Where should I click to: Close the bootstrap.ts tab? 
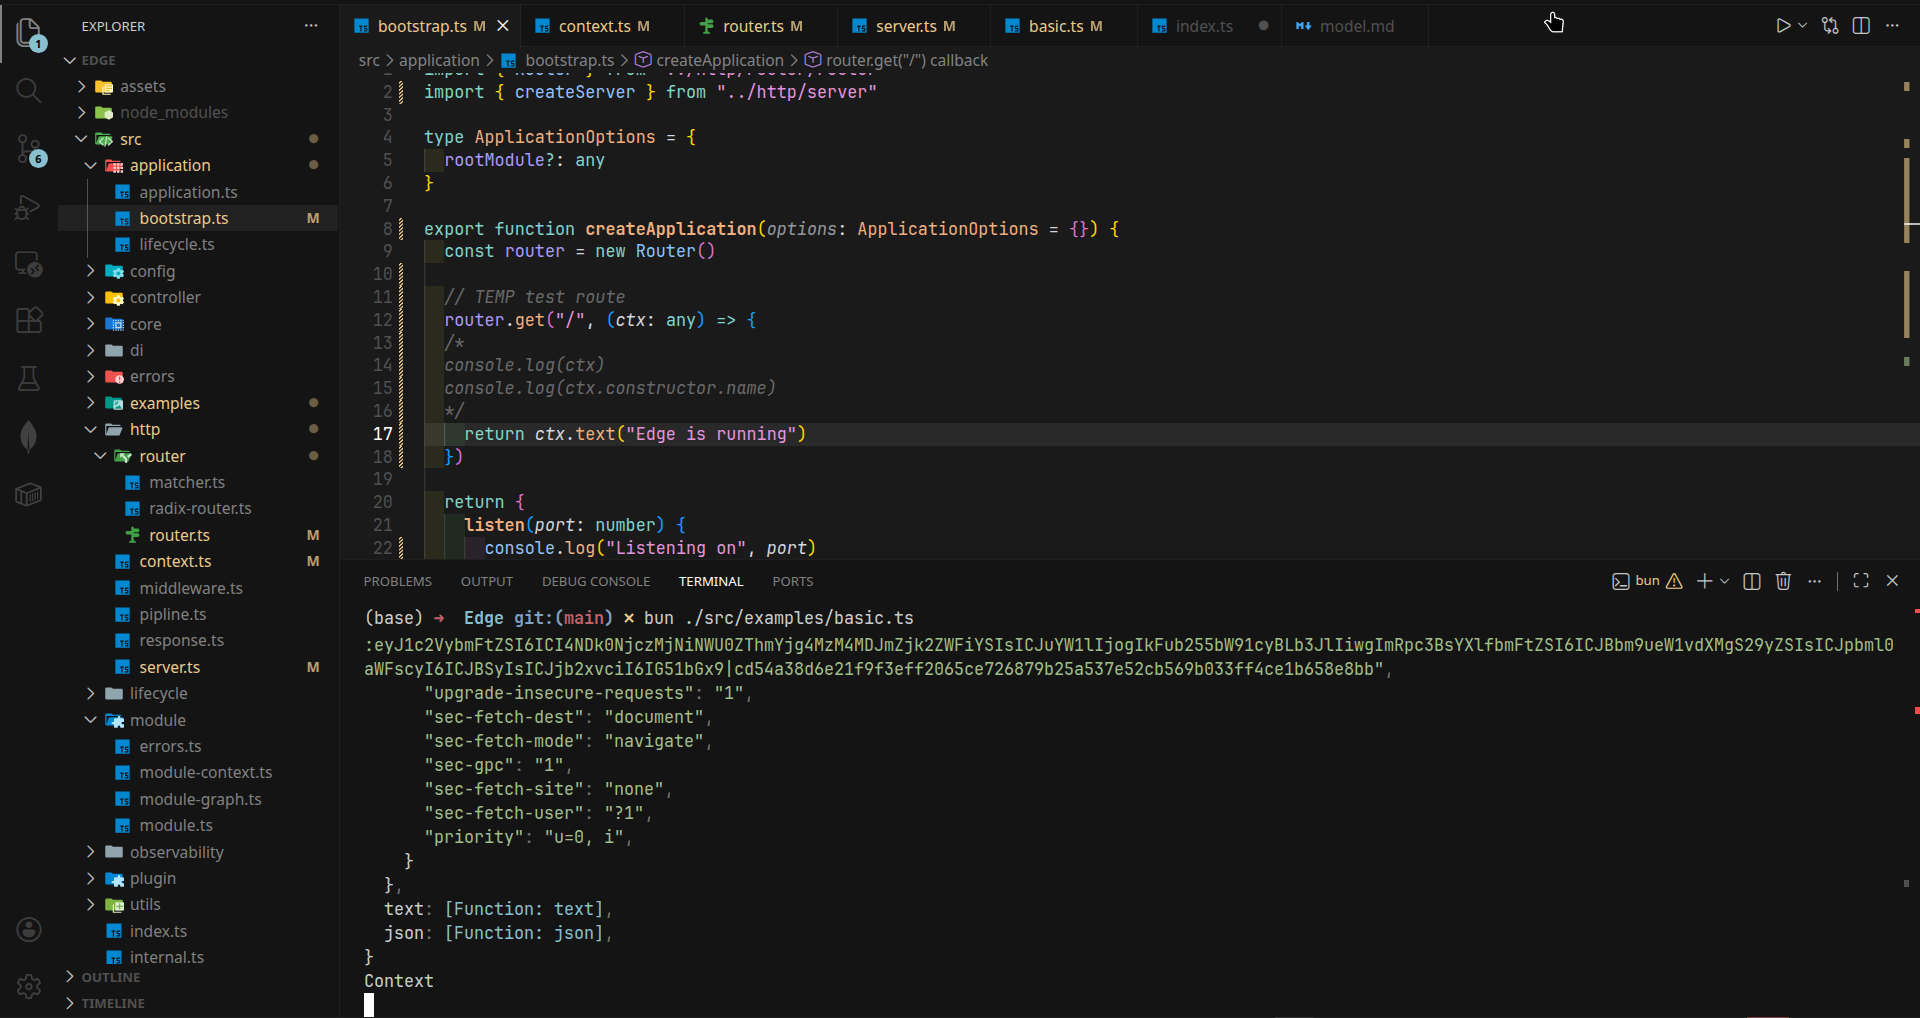pyautogui.click(x=503, y=26)
